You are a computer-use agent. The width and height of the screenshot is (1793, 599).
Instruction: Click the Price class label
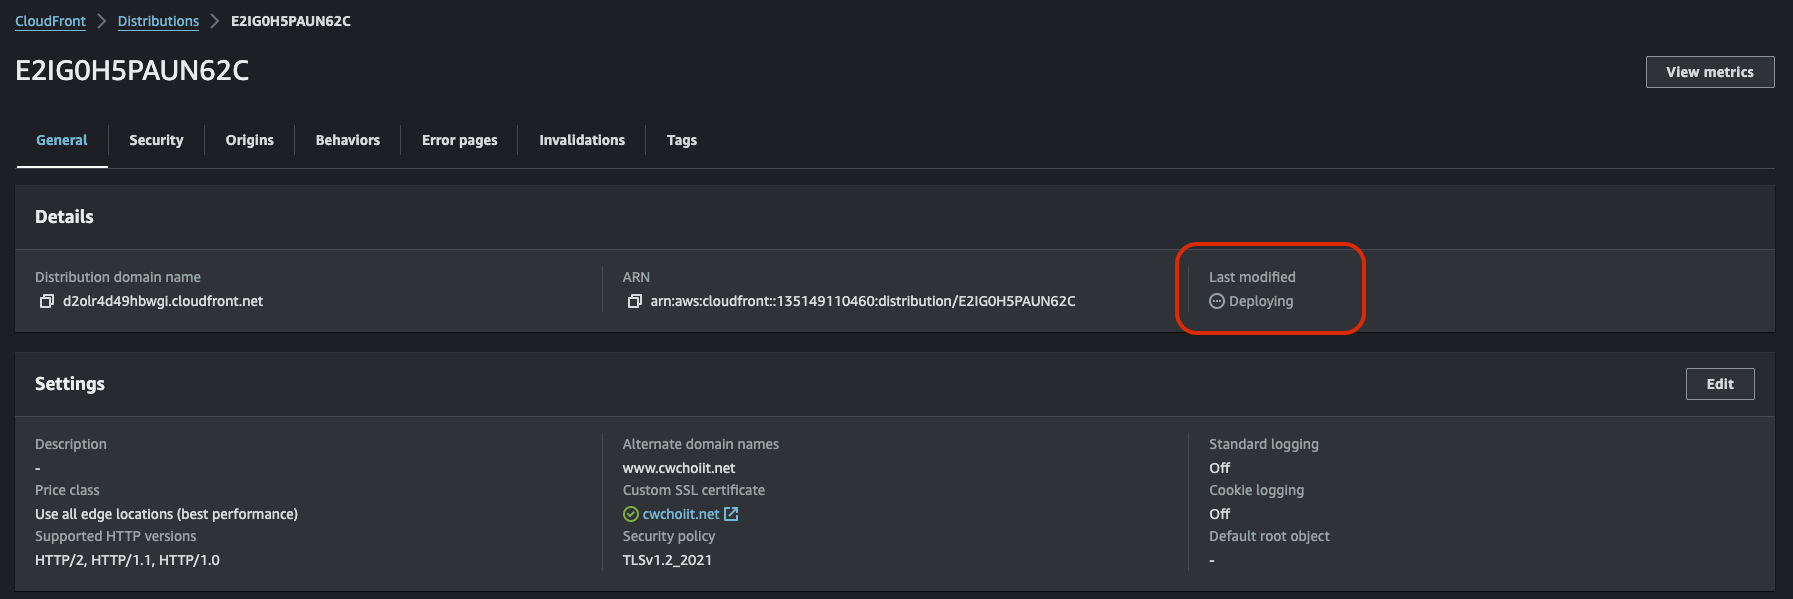tap(67, 490)
